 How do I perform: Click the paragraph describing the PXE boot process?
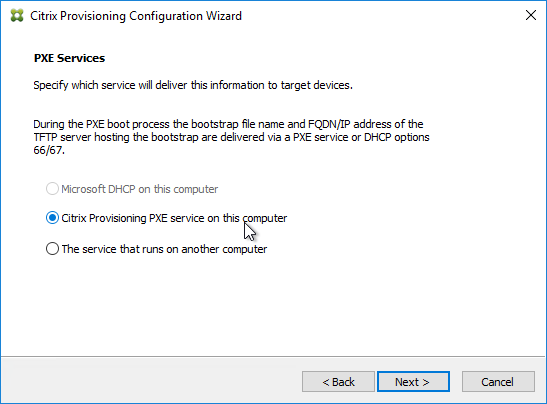click(x=231, y=137)
